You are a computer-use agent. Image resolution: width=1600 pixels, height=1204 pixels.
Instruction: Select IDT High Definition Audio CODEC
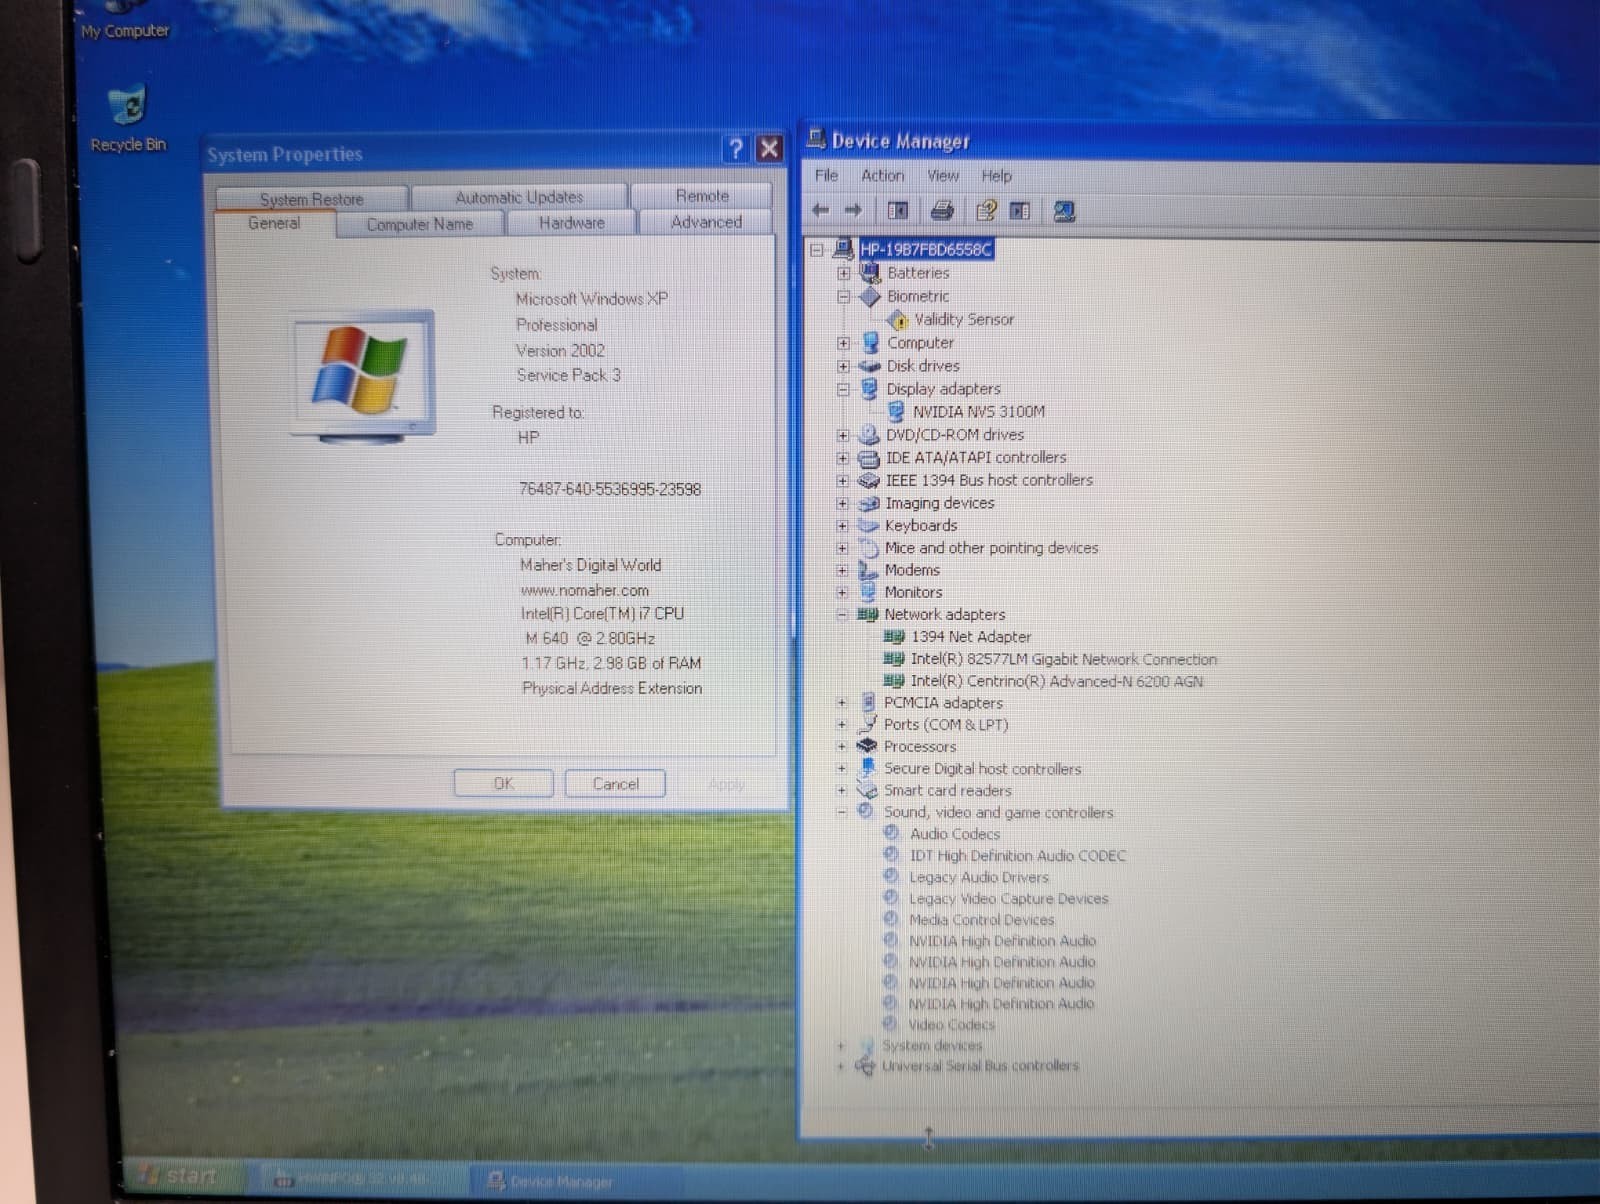coord(1017,856)
